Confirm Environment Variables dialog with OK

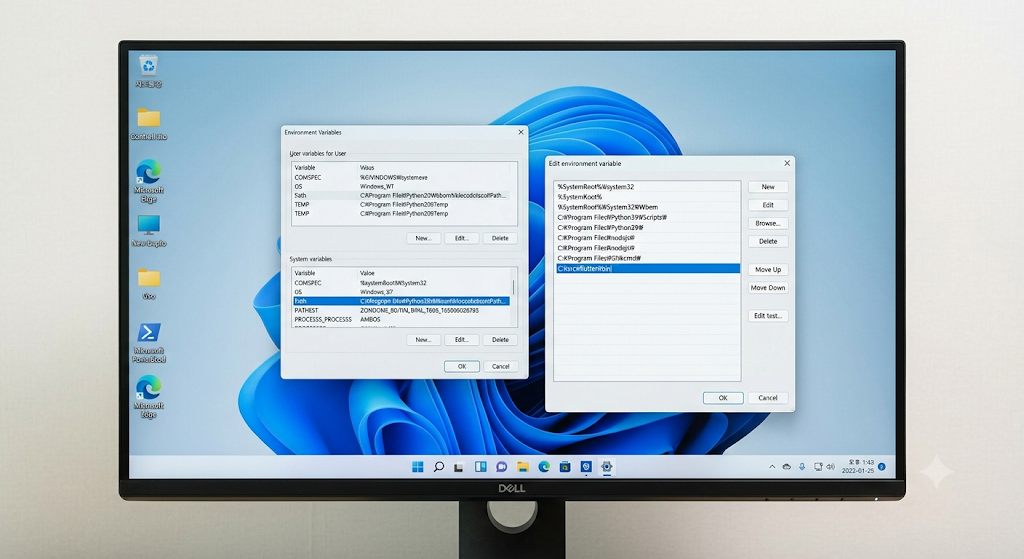[x=462, y=366]
